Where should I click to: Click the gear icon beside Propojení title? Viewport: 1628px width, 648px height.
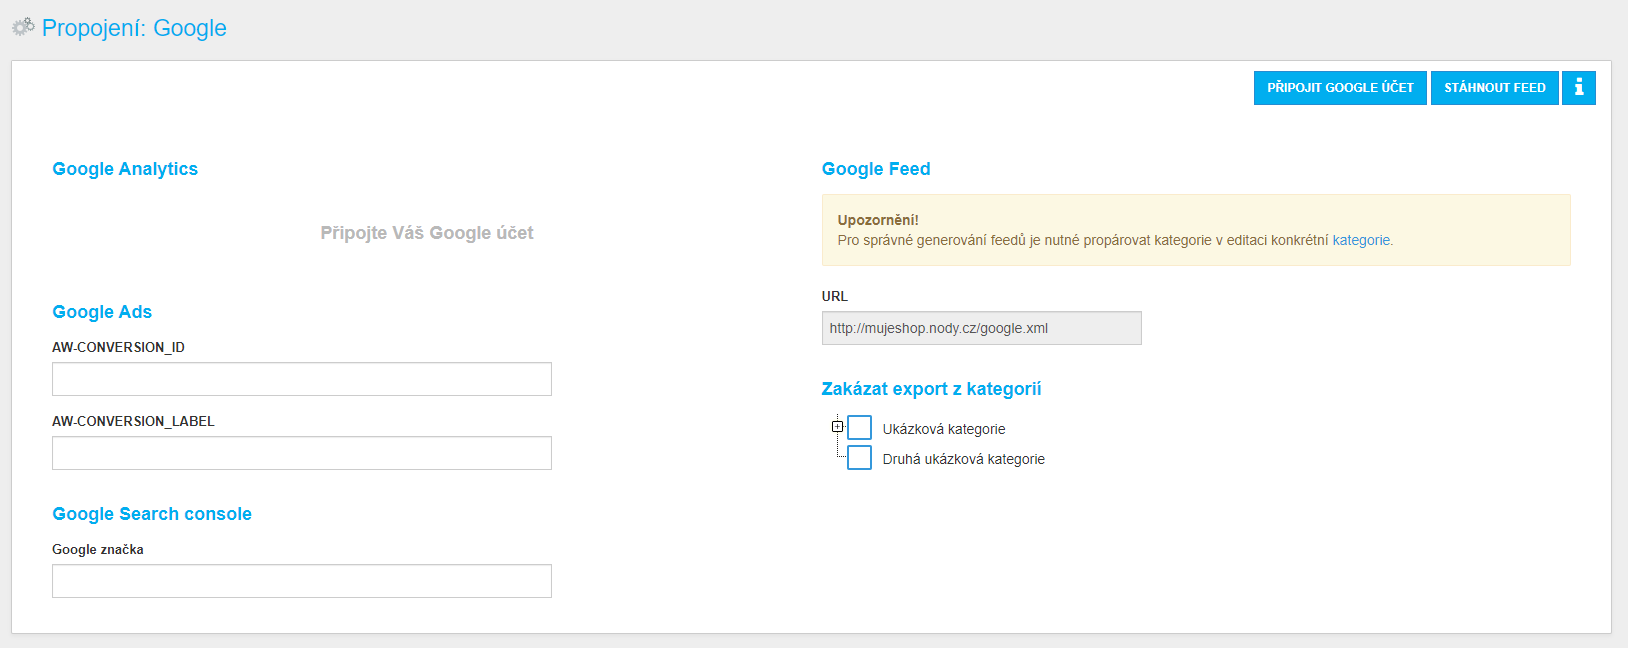coord(23,27)
